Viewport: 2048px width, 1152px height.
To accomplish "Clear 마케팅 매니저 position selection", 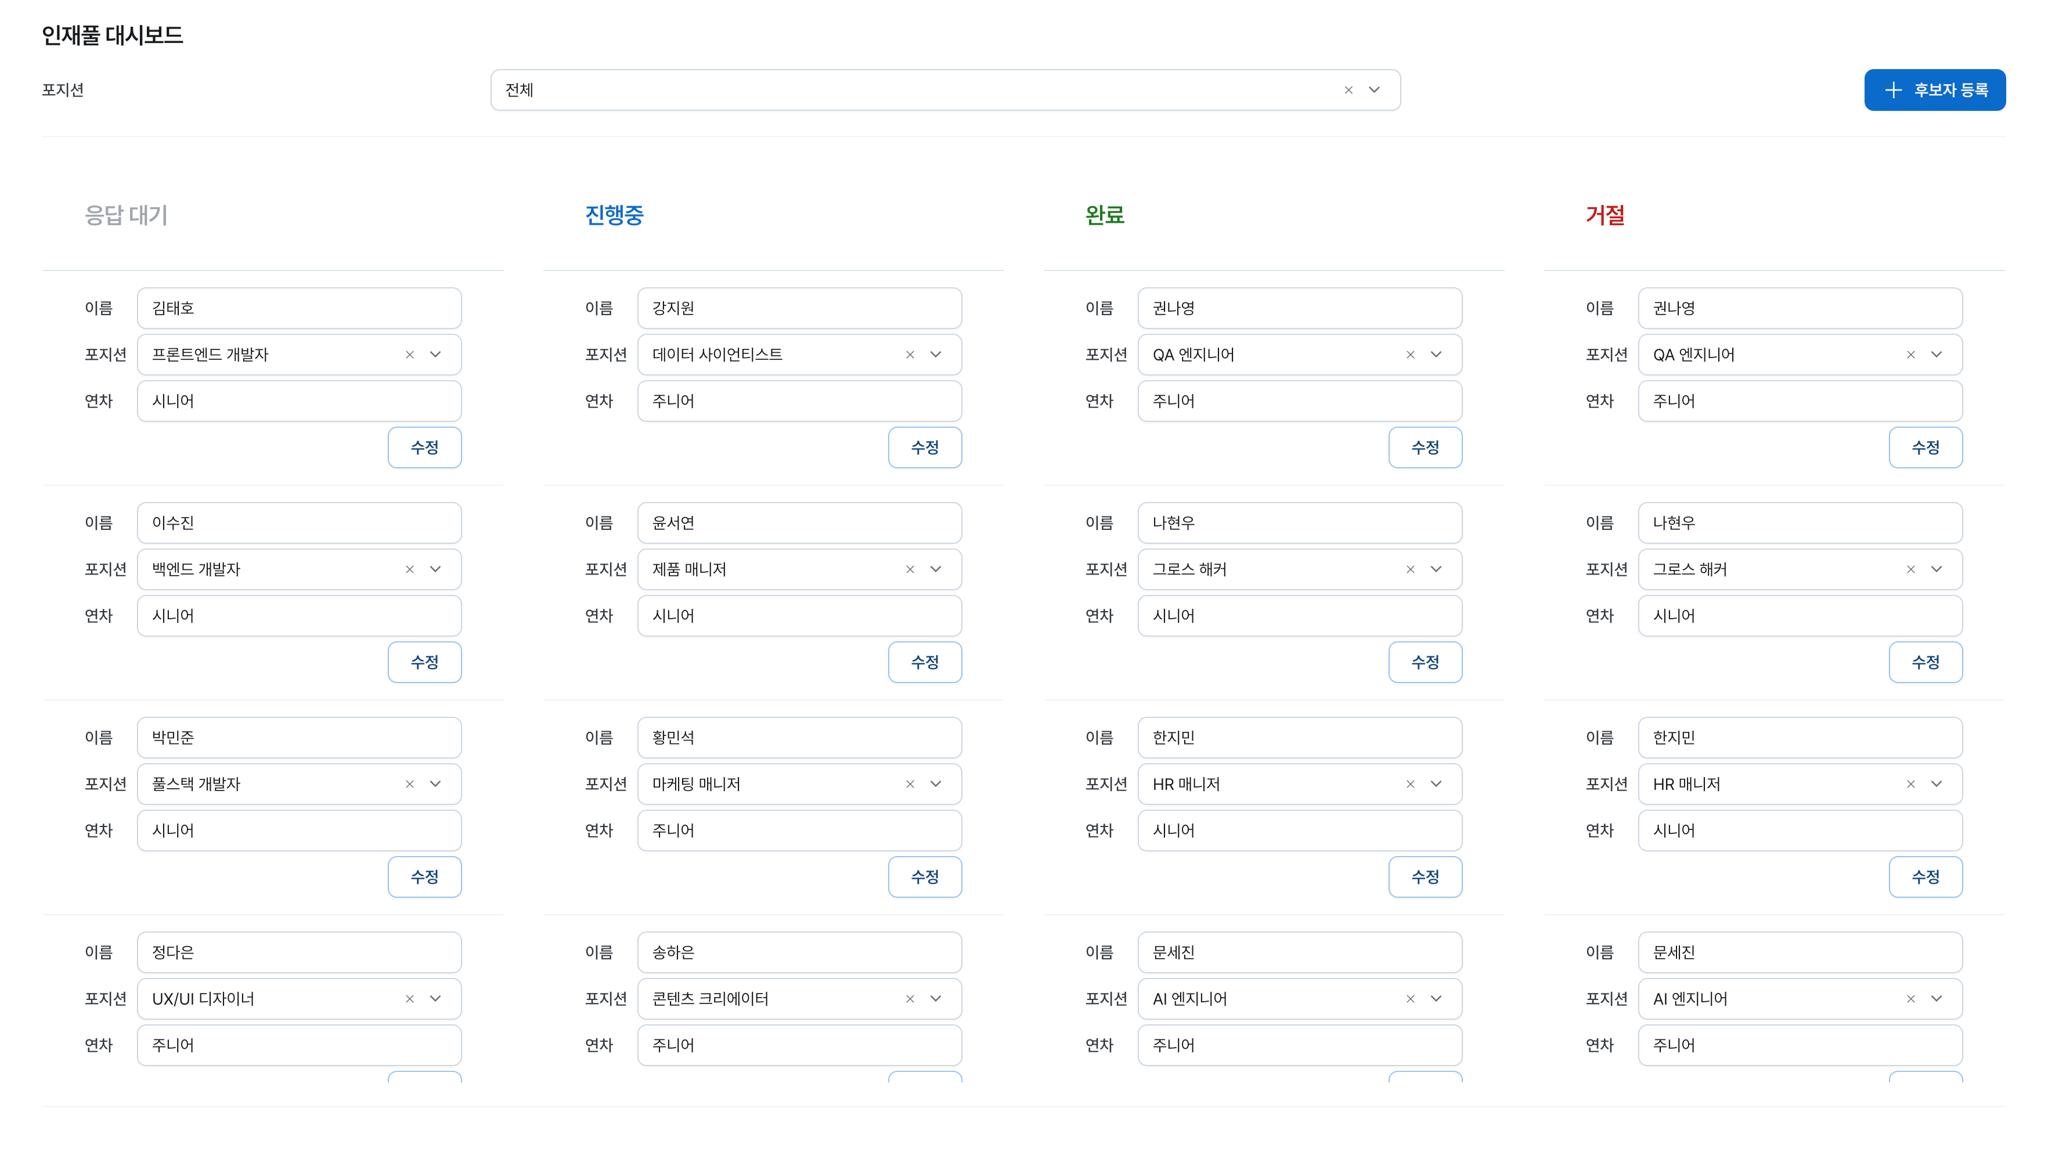I will 910,785.
